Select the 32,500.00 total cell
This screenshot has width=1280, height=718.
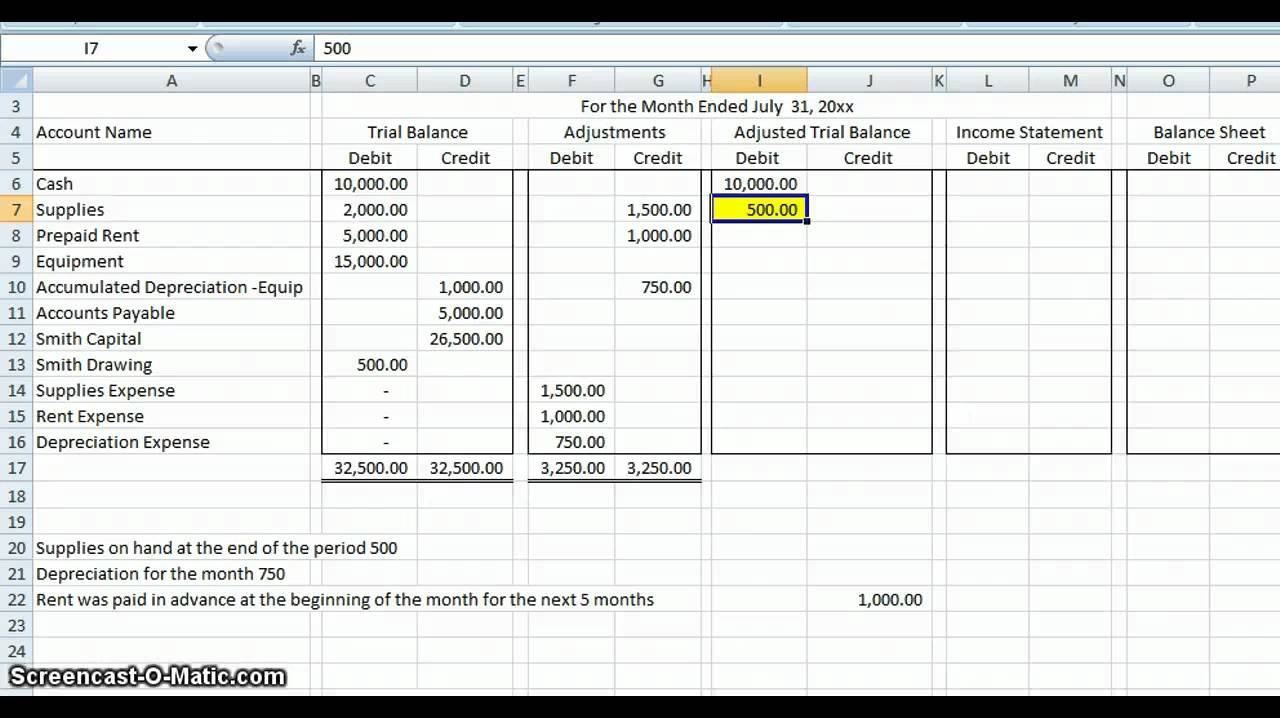click(x=370, y=467)
